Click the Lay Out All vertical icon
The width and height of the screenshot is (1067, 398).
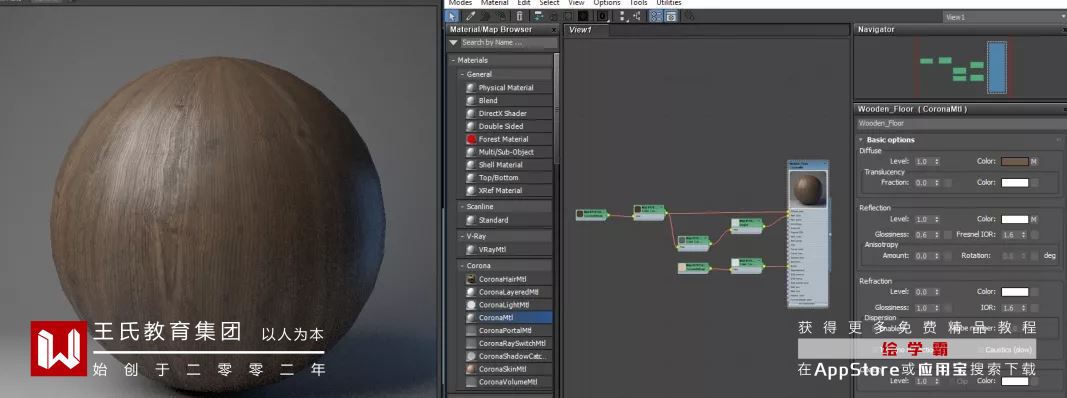point(622,16)
